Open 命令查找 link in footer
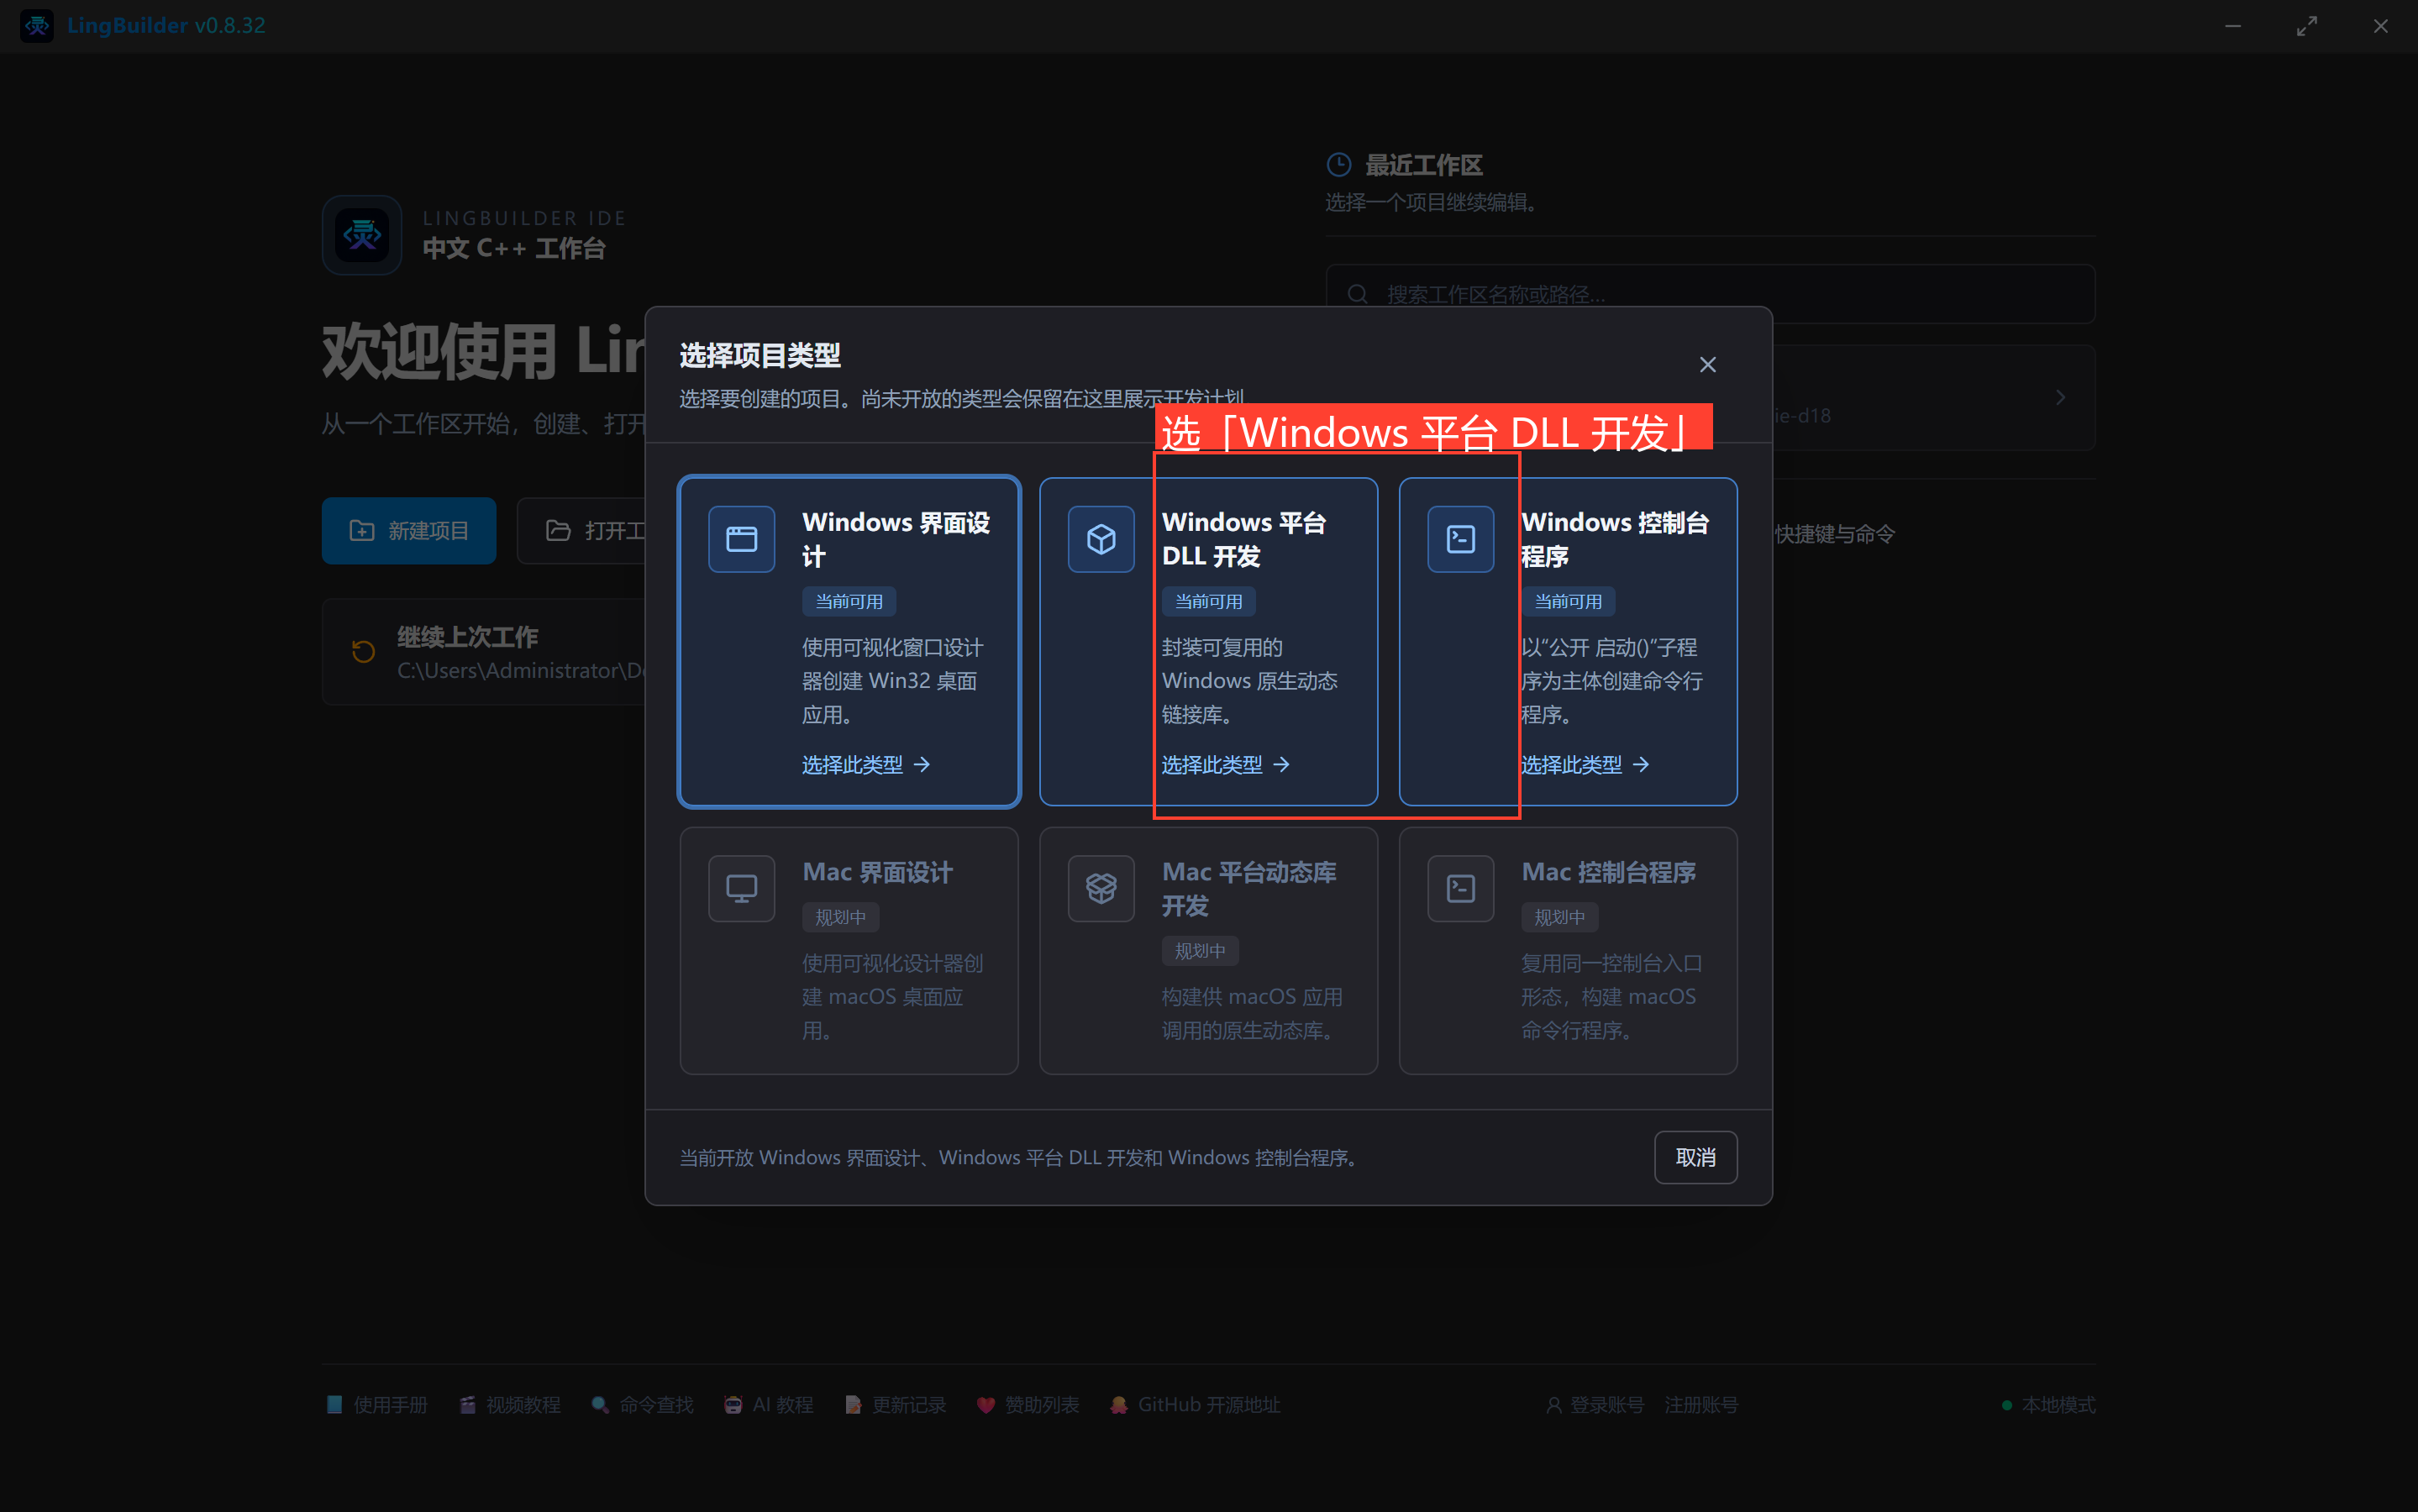The height and width of the screenshot is (1512, 2418). coord(642,1404)
